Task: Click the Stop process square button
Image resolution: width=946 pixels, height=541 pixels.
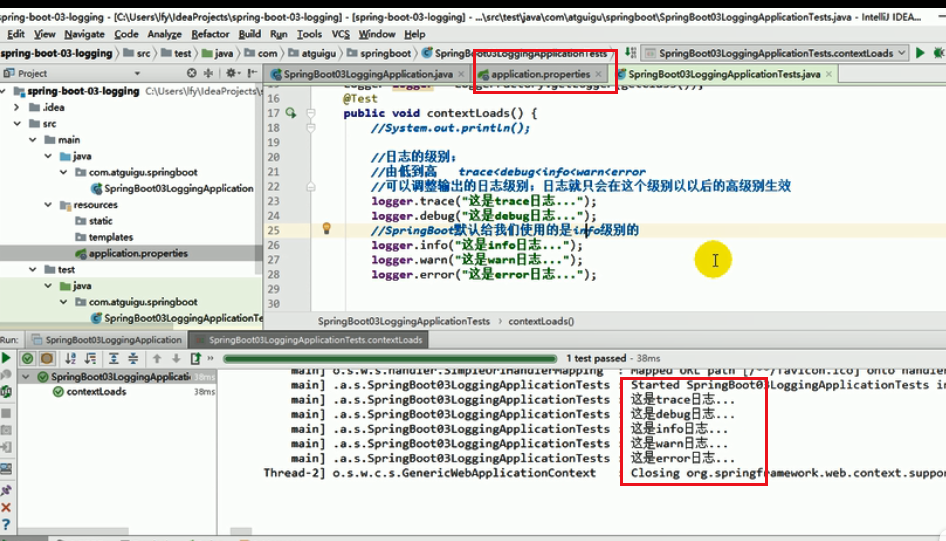Action: pyautogui.click(x=6, y=413)
